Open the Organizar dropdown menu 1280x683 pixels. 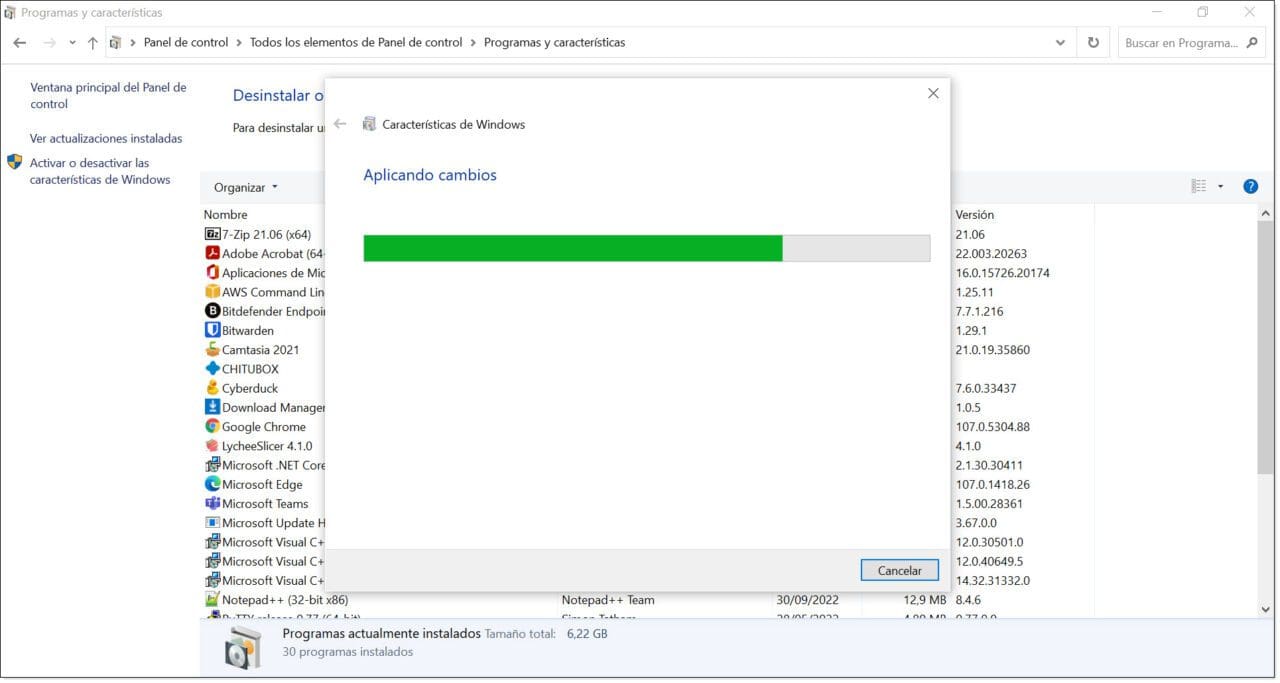tap(246, 187)
